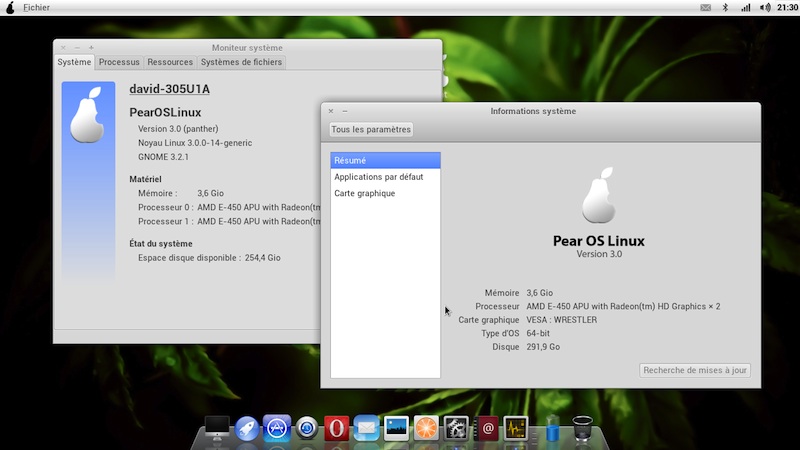Open the Fichier menu
The height and width of the screenshot is (450, 800).
36,8
